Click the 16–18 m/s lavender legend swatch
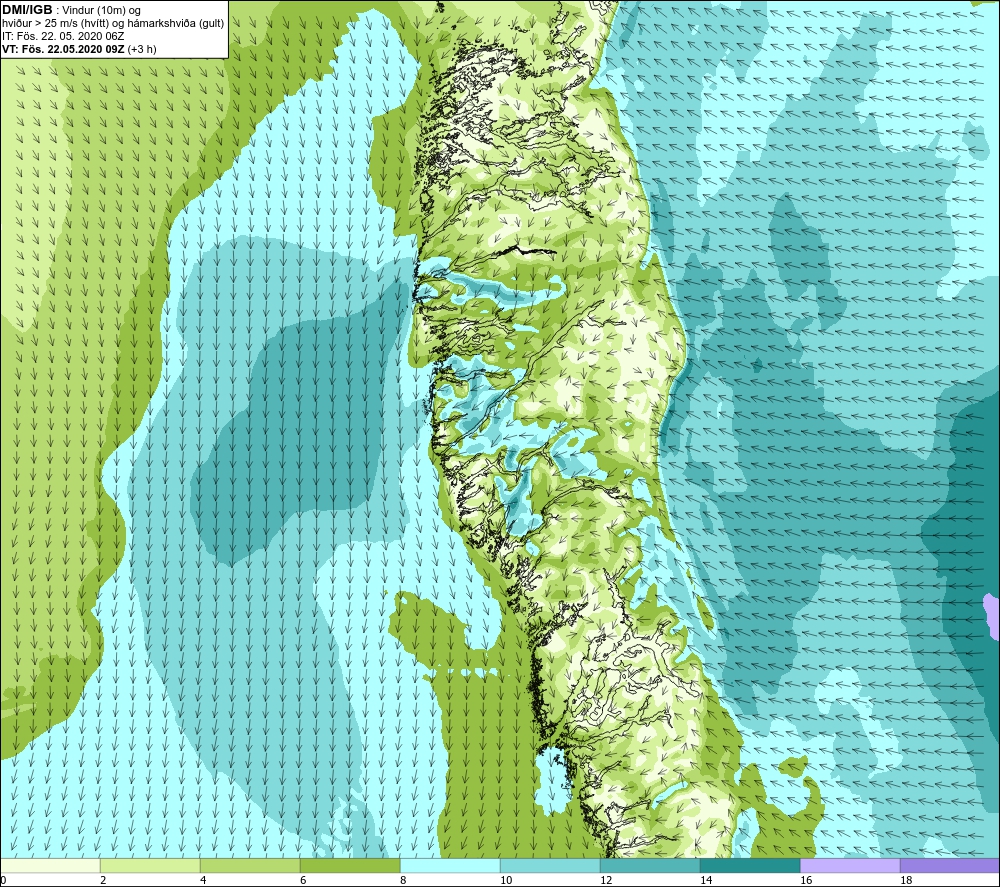 [850, 865]
